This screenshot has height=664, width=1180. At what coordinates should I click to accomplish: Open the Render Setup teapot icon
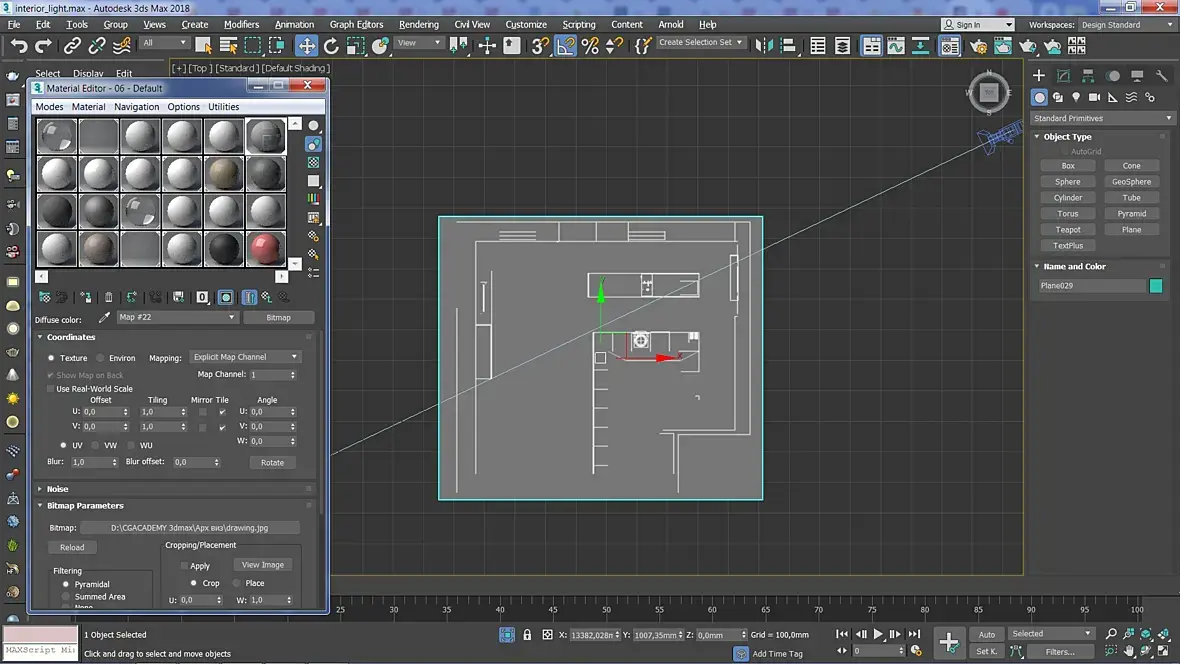tap(978, 46)
